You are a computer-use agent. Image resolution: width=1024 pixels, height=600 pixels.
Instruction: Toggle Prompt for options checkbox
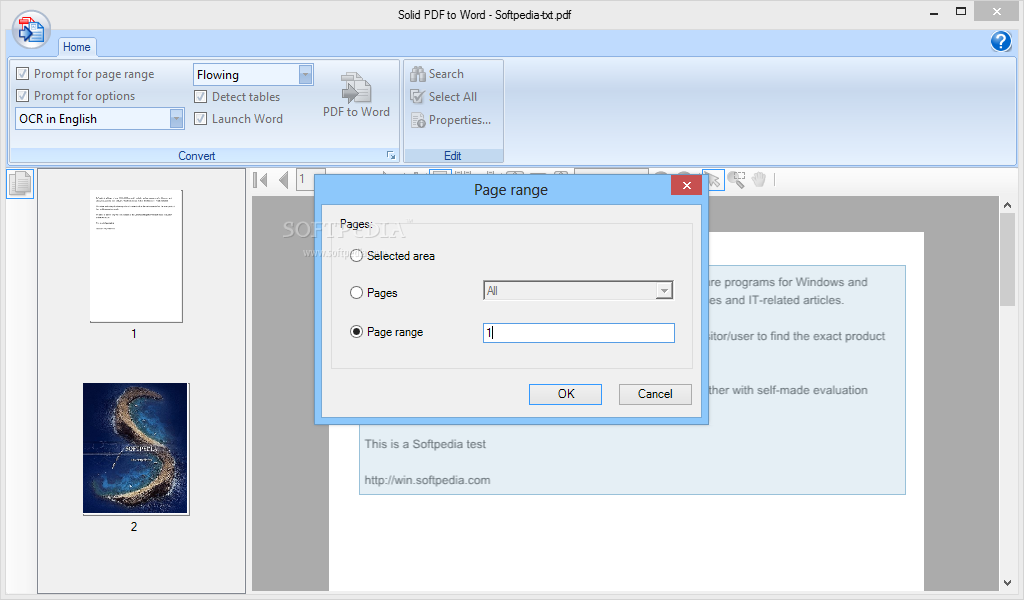(x=22, y=96)
